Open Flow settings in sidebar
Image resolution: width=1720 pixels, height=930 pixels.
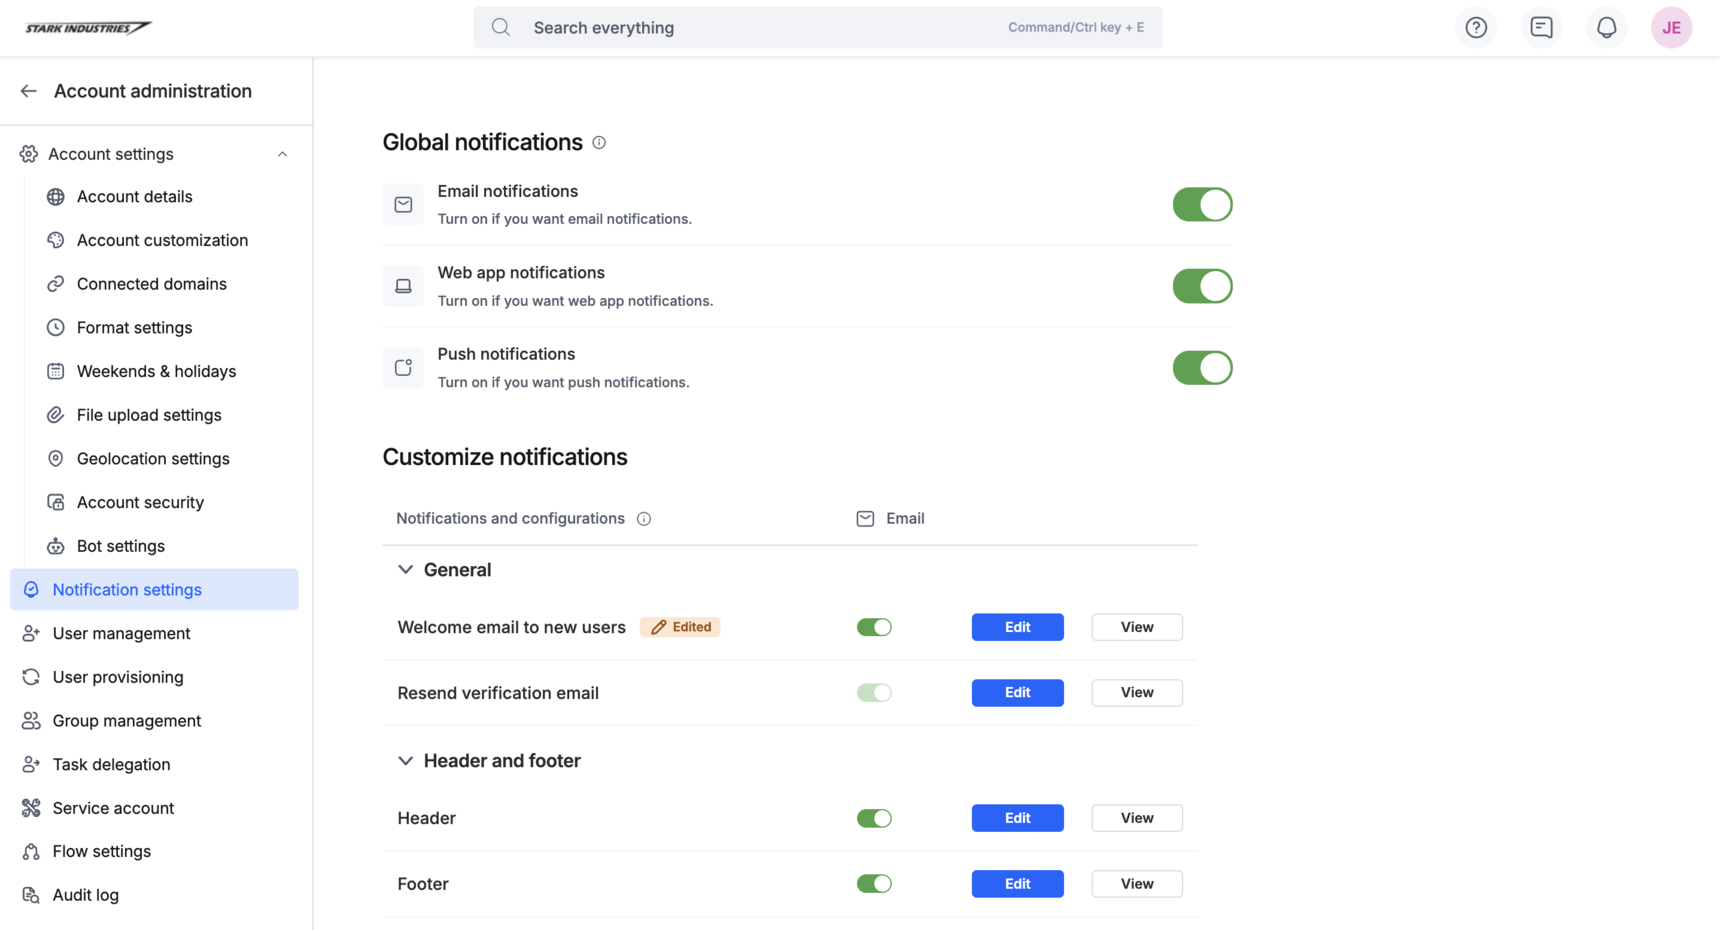[101, 852]
